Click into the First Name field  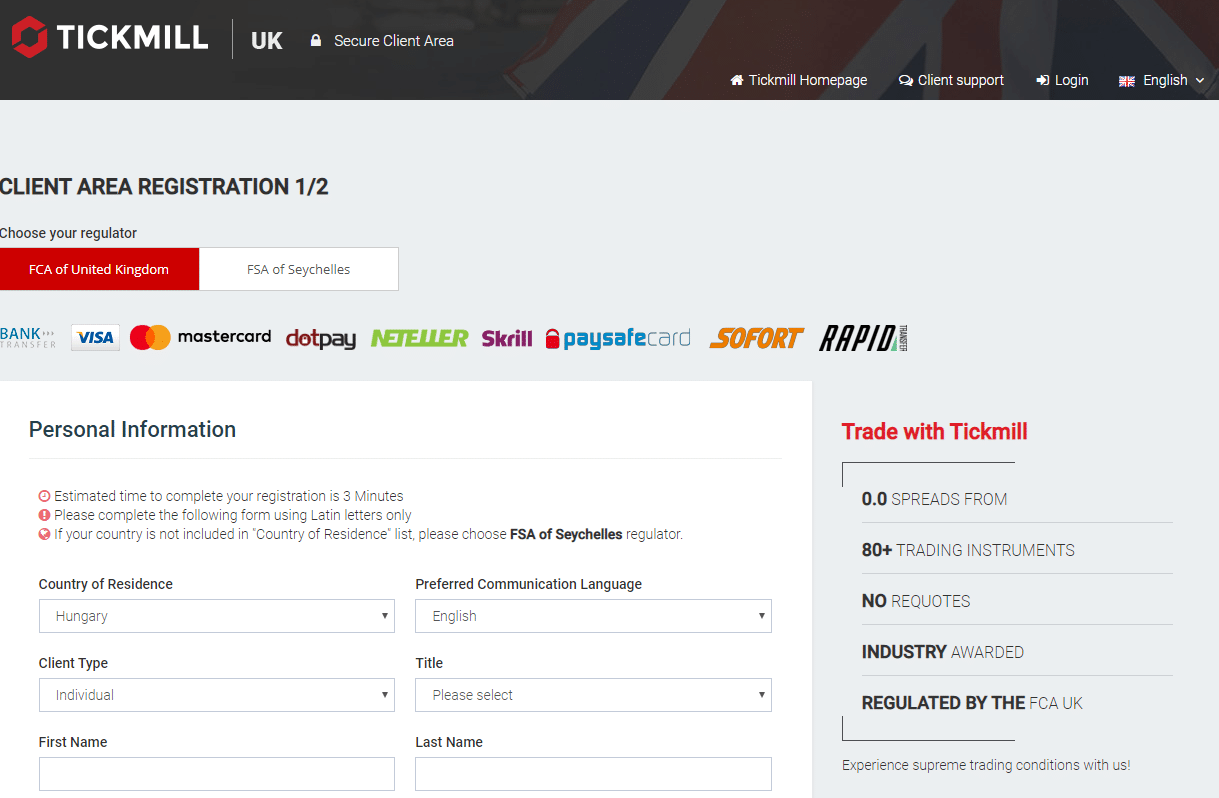[217, 774]
